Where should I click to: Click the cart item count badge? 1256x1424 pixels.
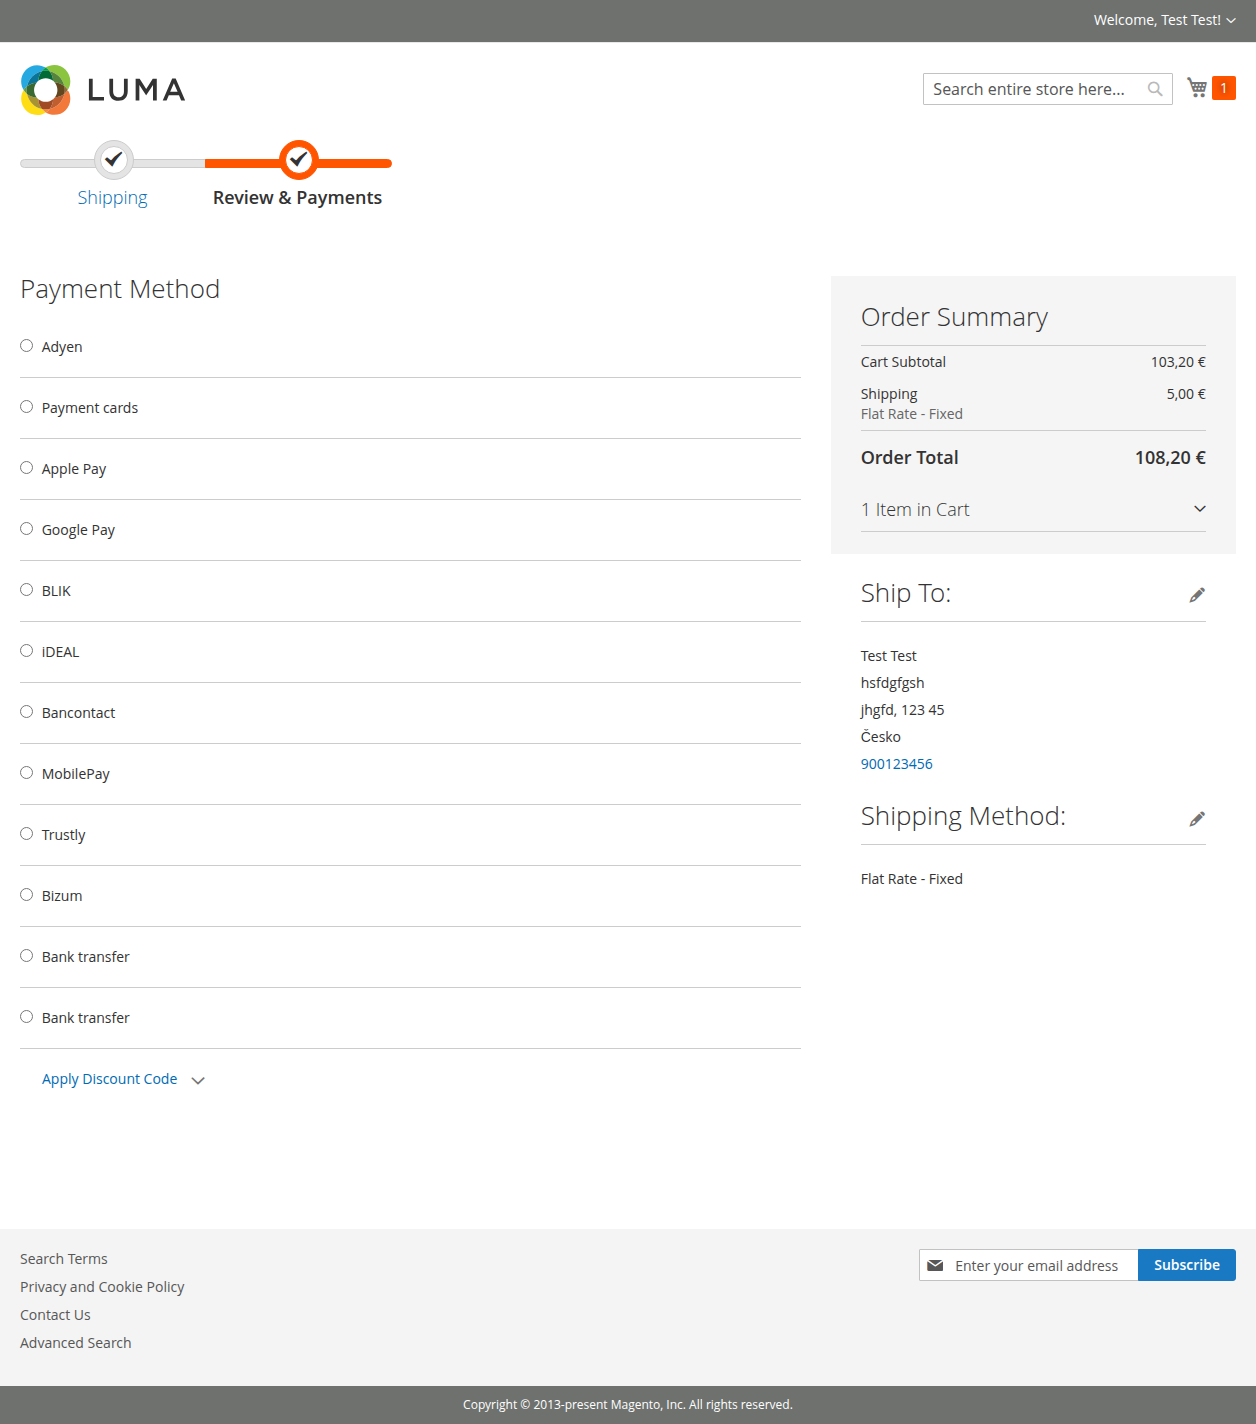1223,88
